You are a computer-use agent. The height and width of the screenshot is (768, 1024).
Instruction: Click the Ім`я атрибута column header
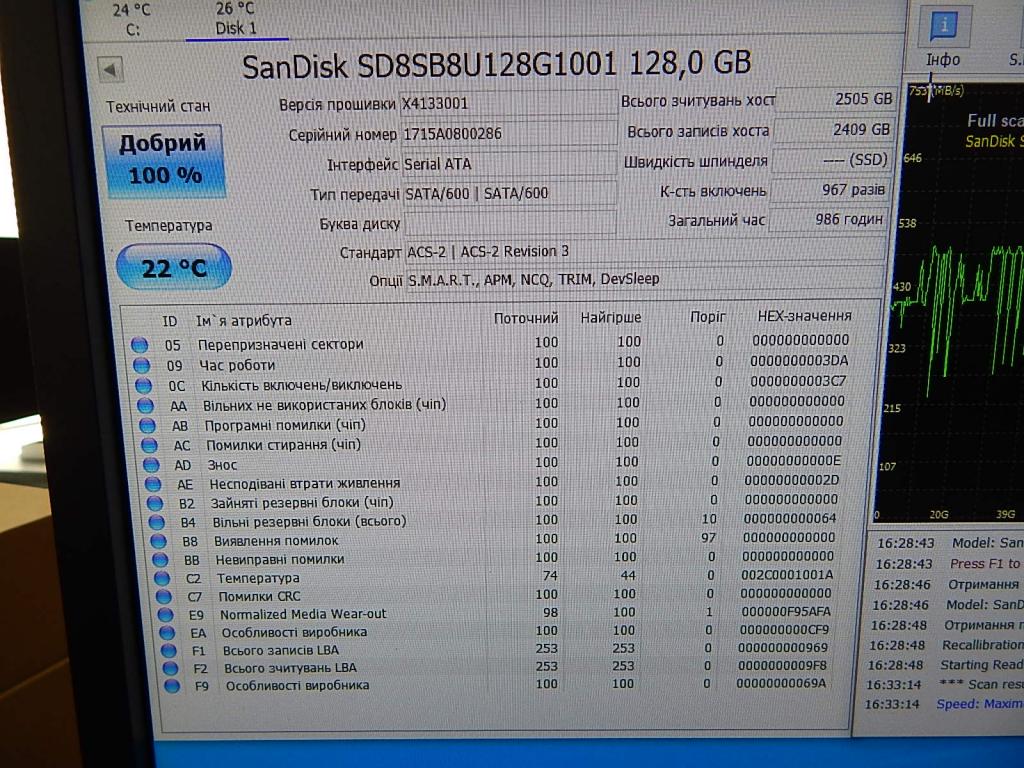point(244,321)
